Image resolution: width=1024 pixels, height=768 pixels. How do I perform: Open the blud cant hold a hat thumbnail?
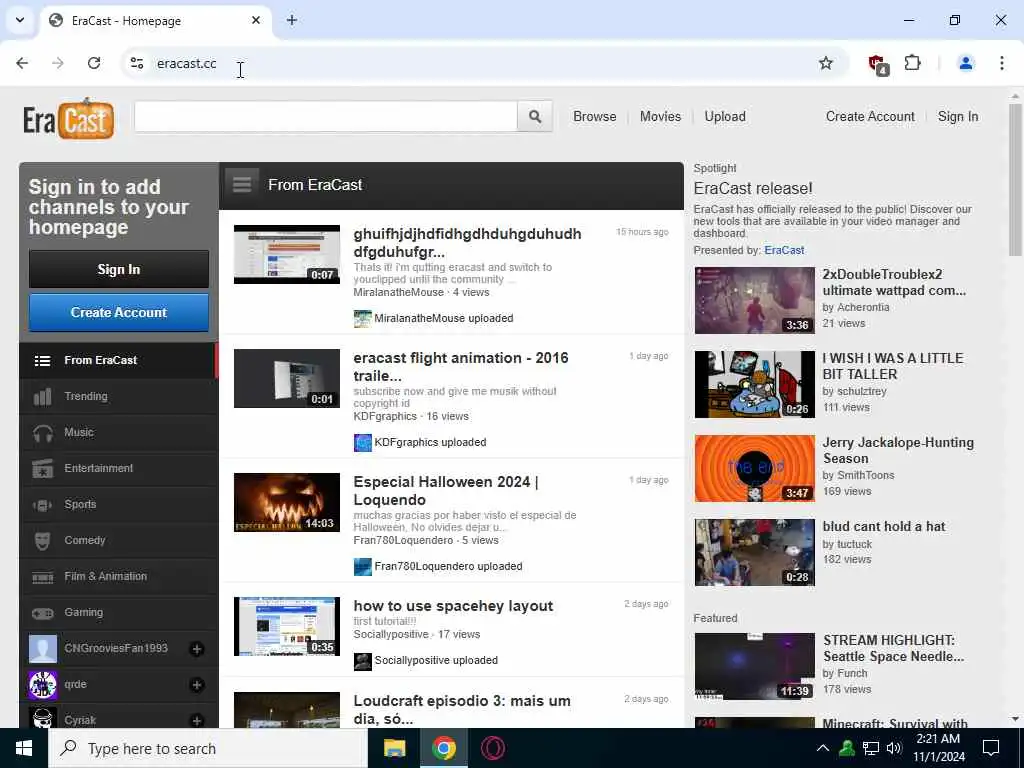[754, 552]
